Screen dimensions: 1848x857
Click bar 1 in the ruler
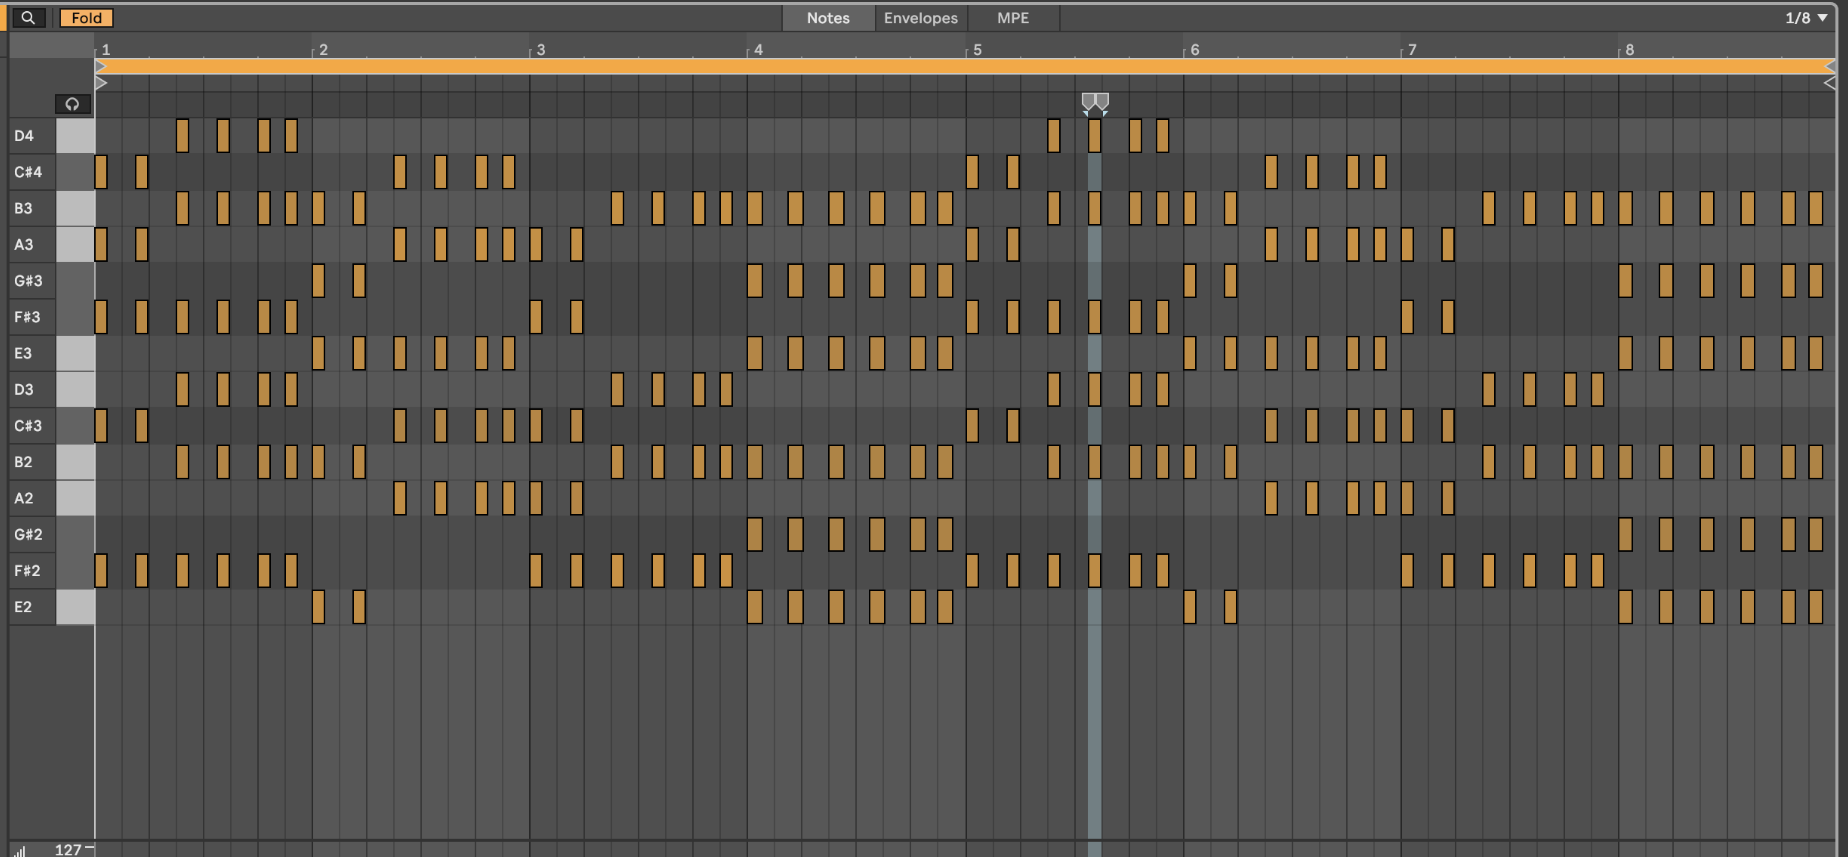(105, 49)
